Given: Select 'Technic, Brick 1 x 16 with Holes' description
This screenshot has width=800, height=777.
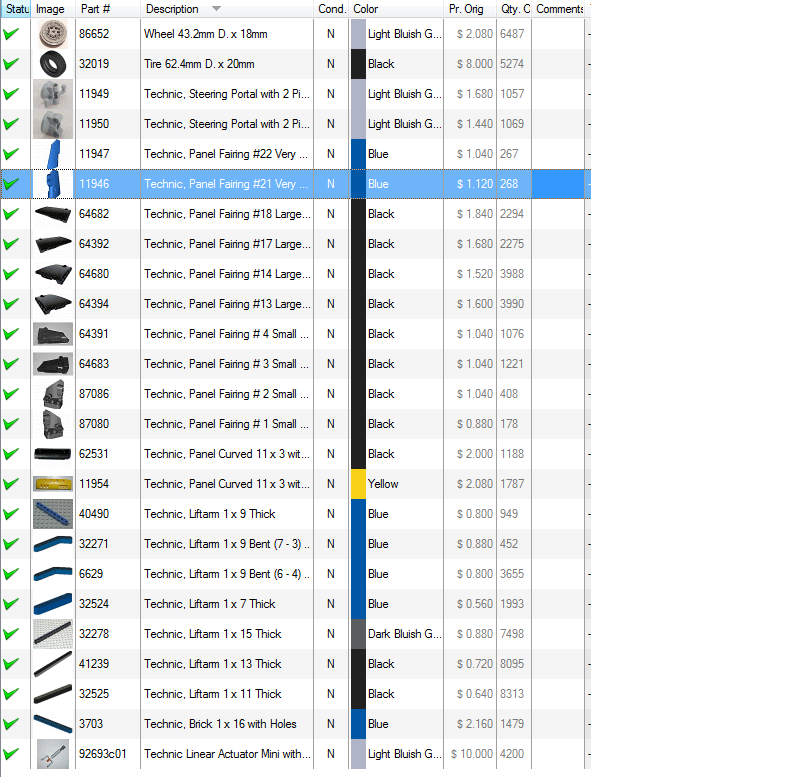Looking at the screenshot, I should (220, 724).
